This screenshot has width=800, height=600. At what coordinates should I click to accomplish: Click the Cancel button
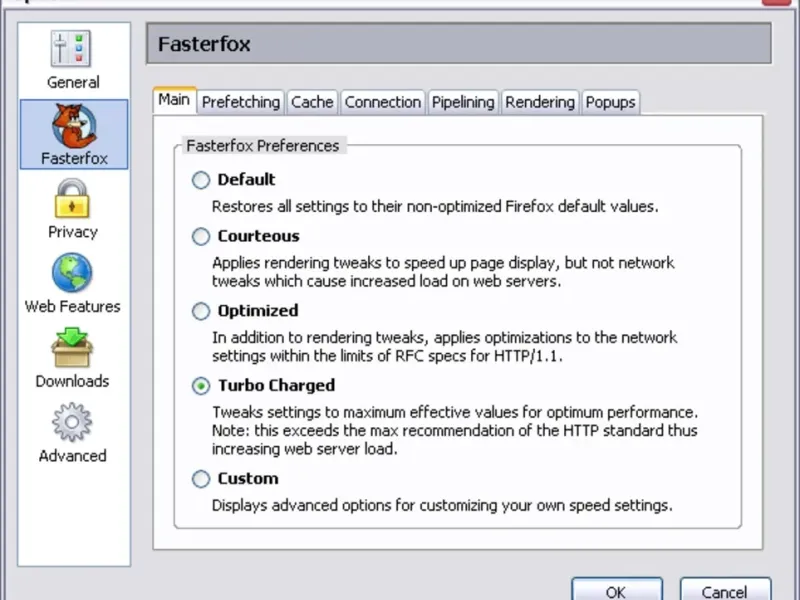click(x=725, y=591)
